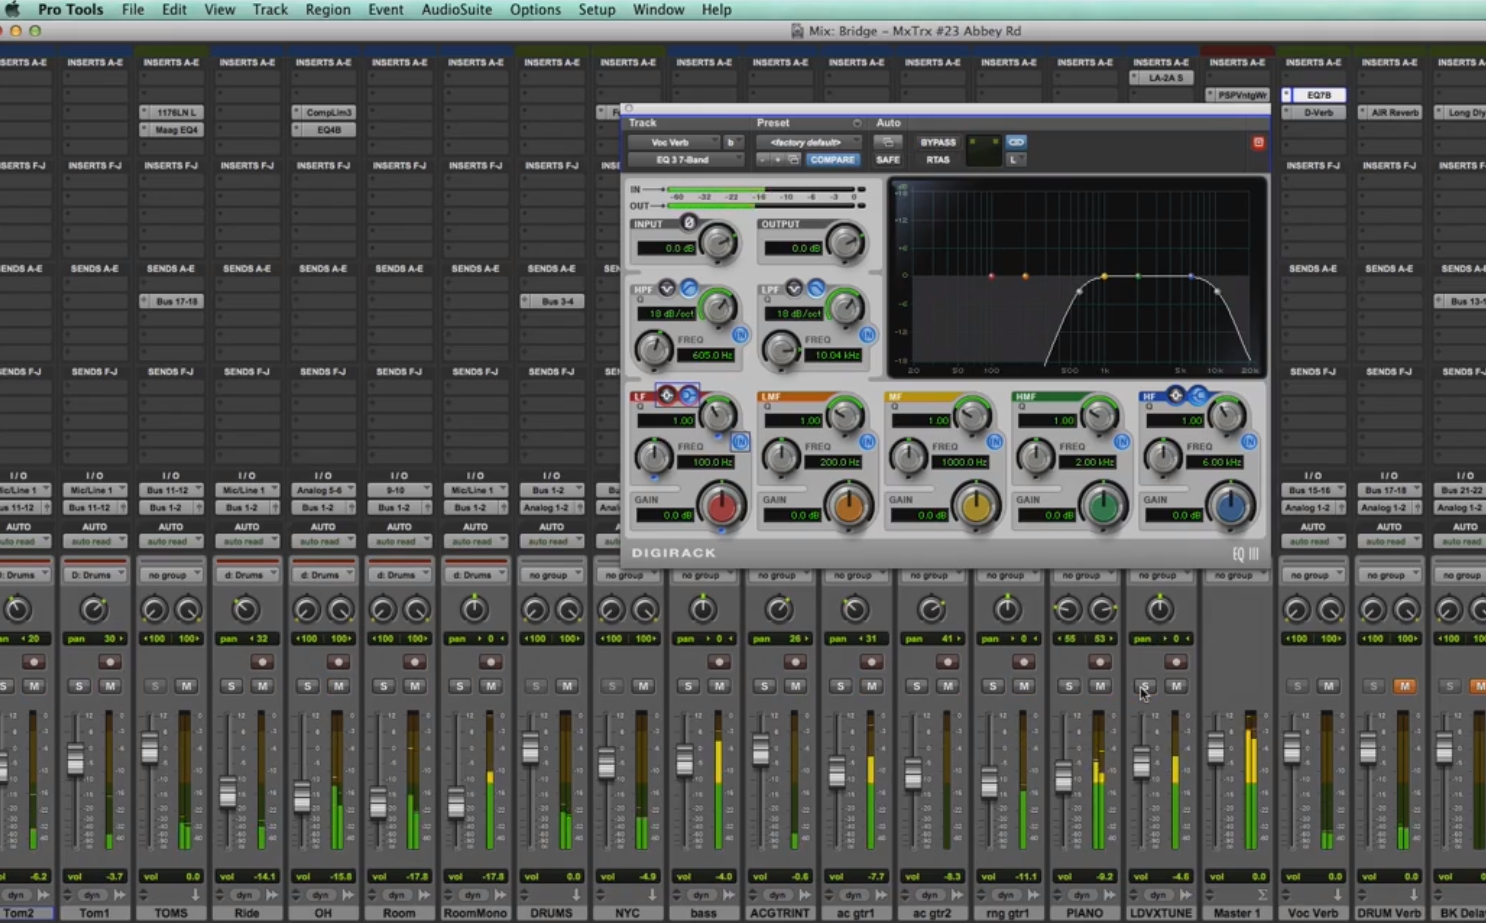Open the factory default preset menu
The height and width of the screenshot is (923, 1486).
pyautogui.click(x=808, y=143)
